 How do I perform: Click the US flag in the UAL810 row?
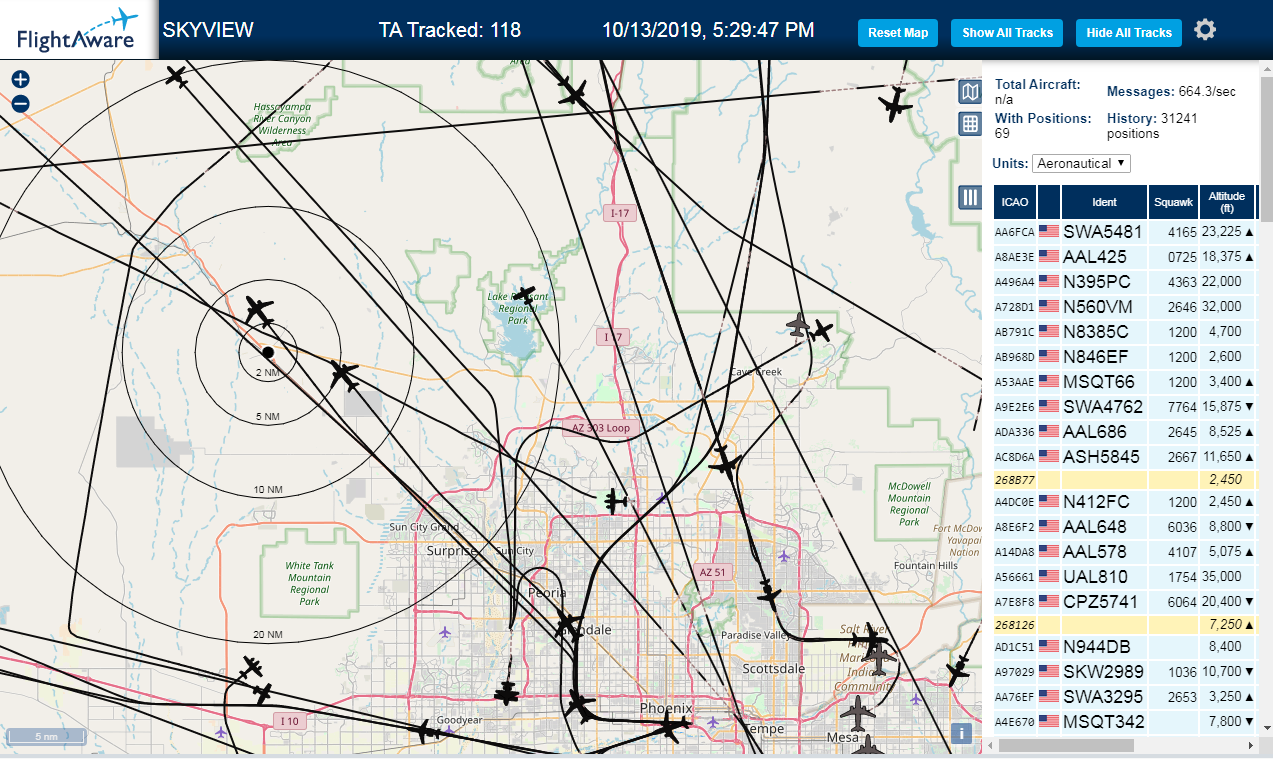(x=1049, y=576)
